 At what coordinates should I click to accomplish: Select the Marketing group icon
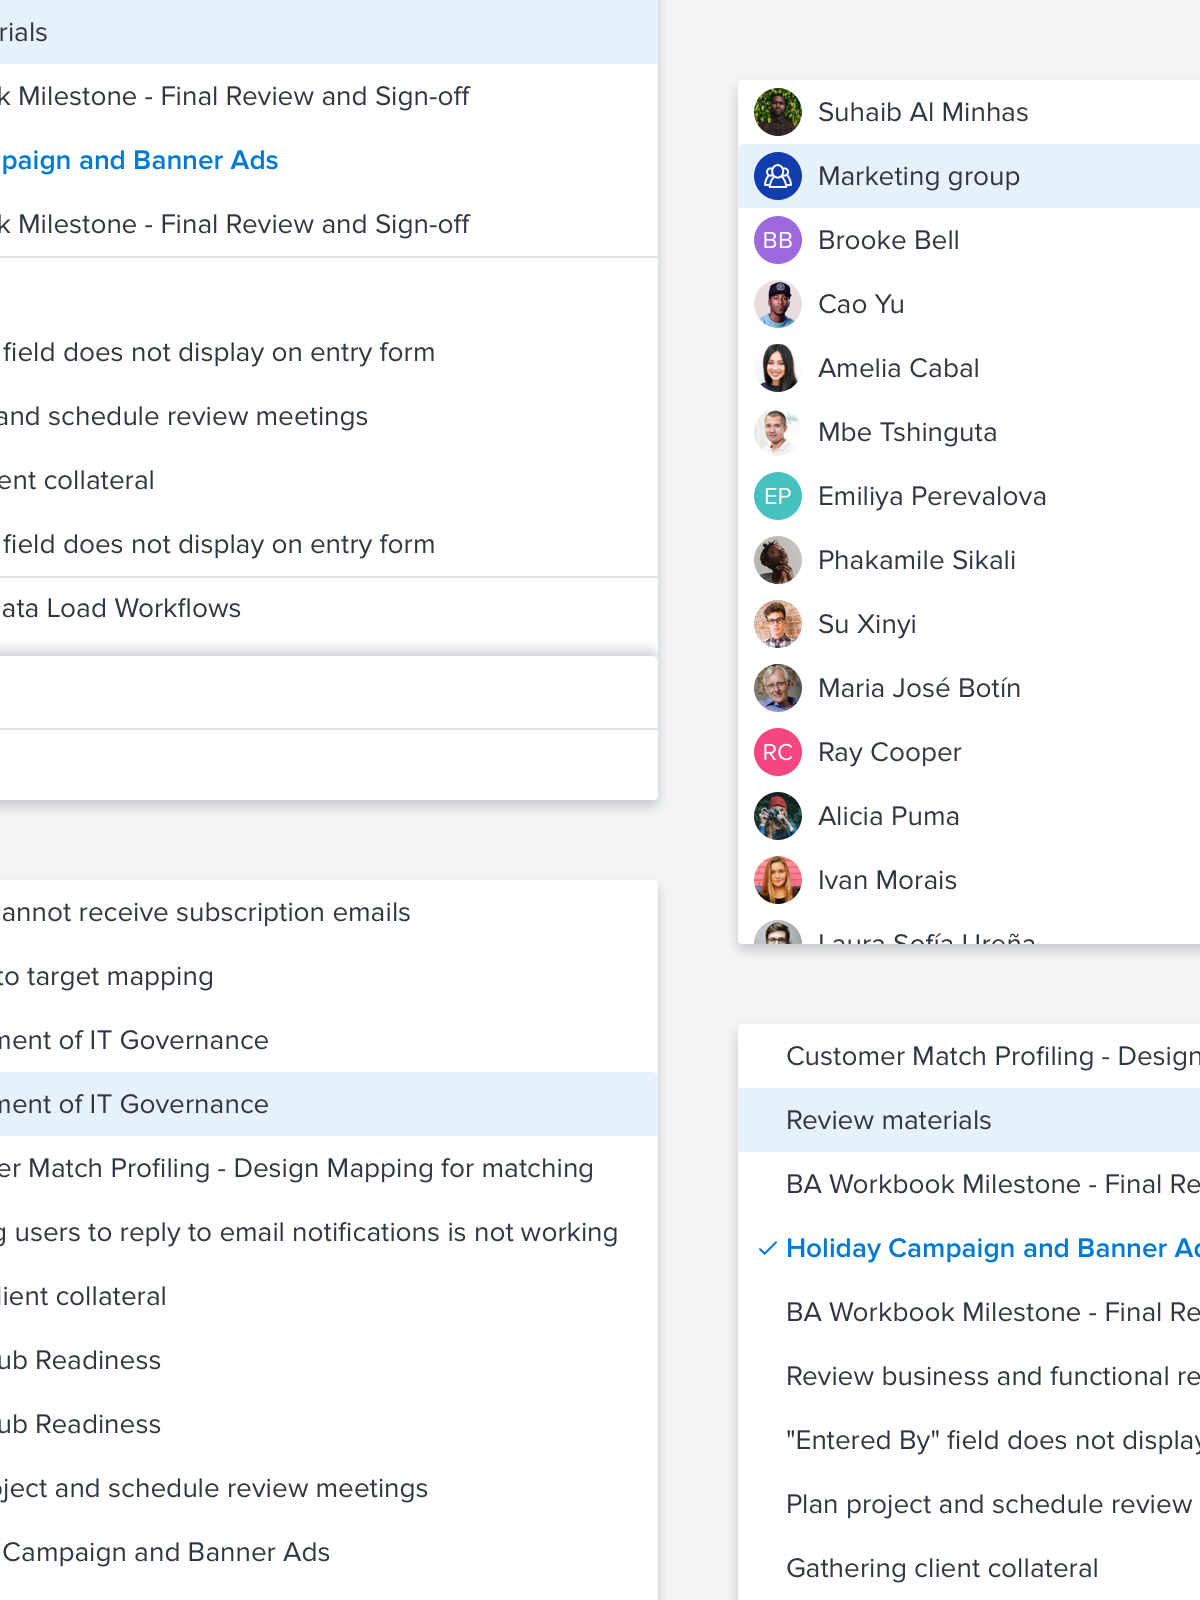click(x=777, y=176)
